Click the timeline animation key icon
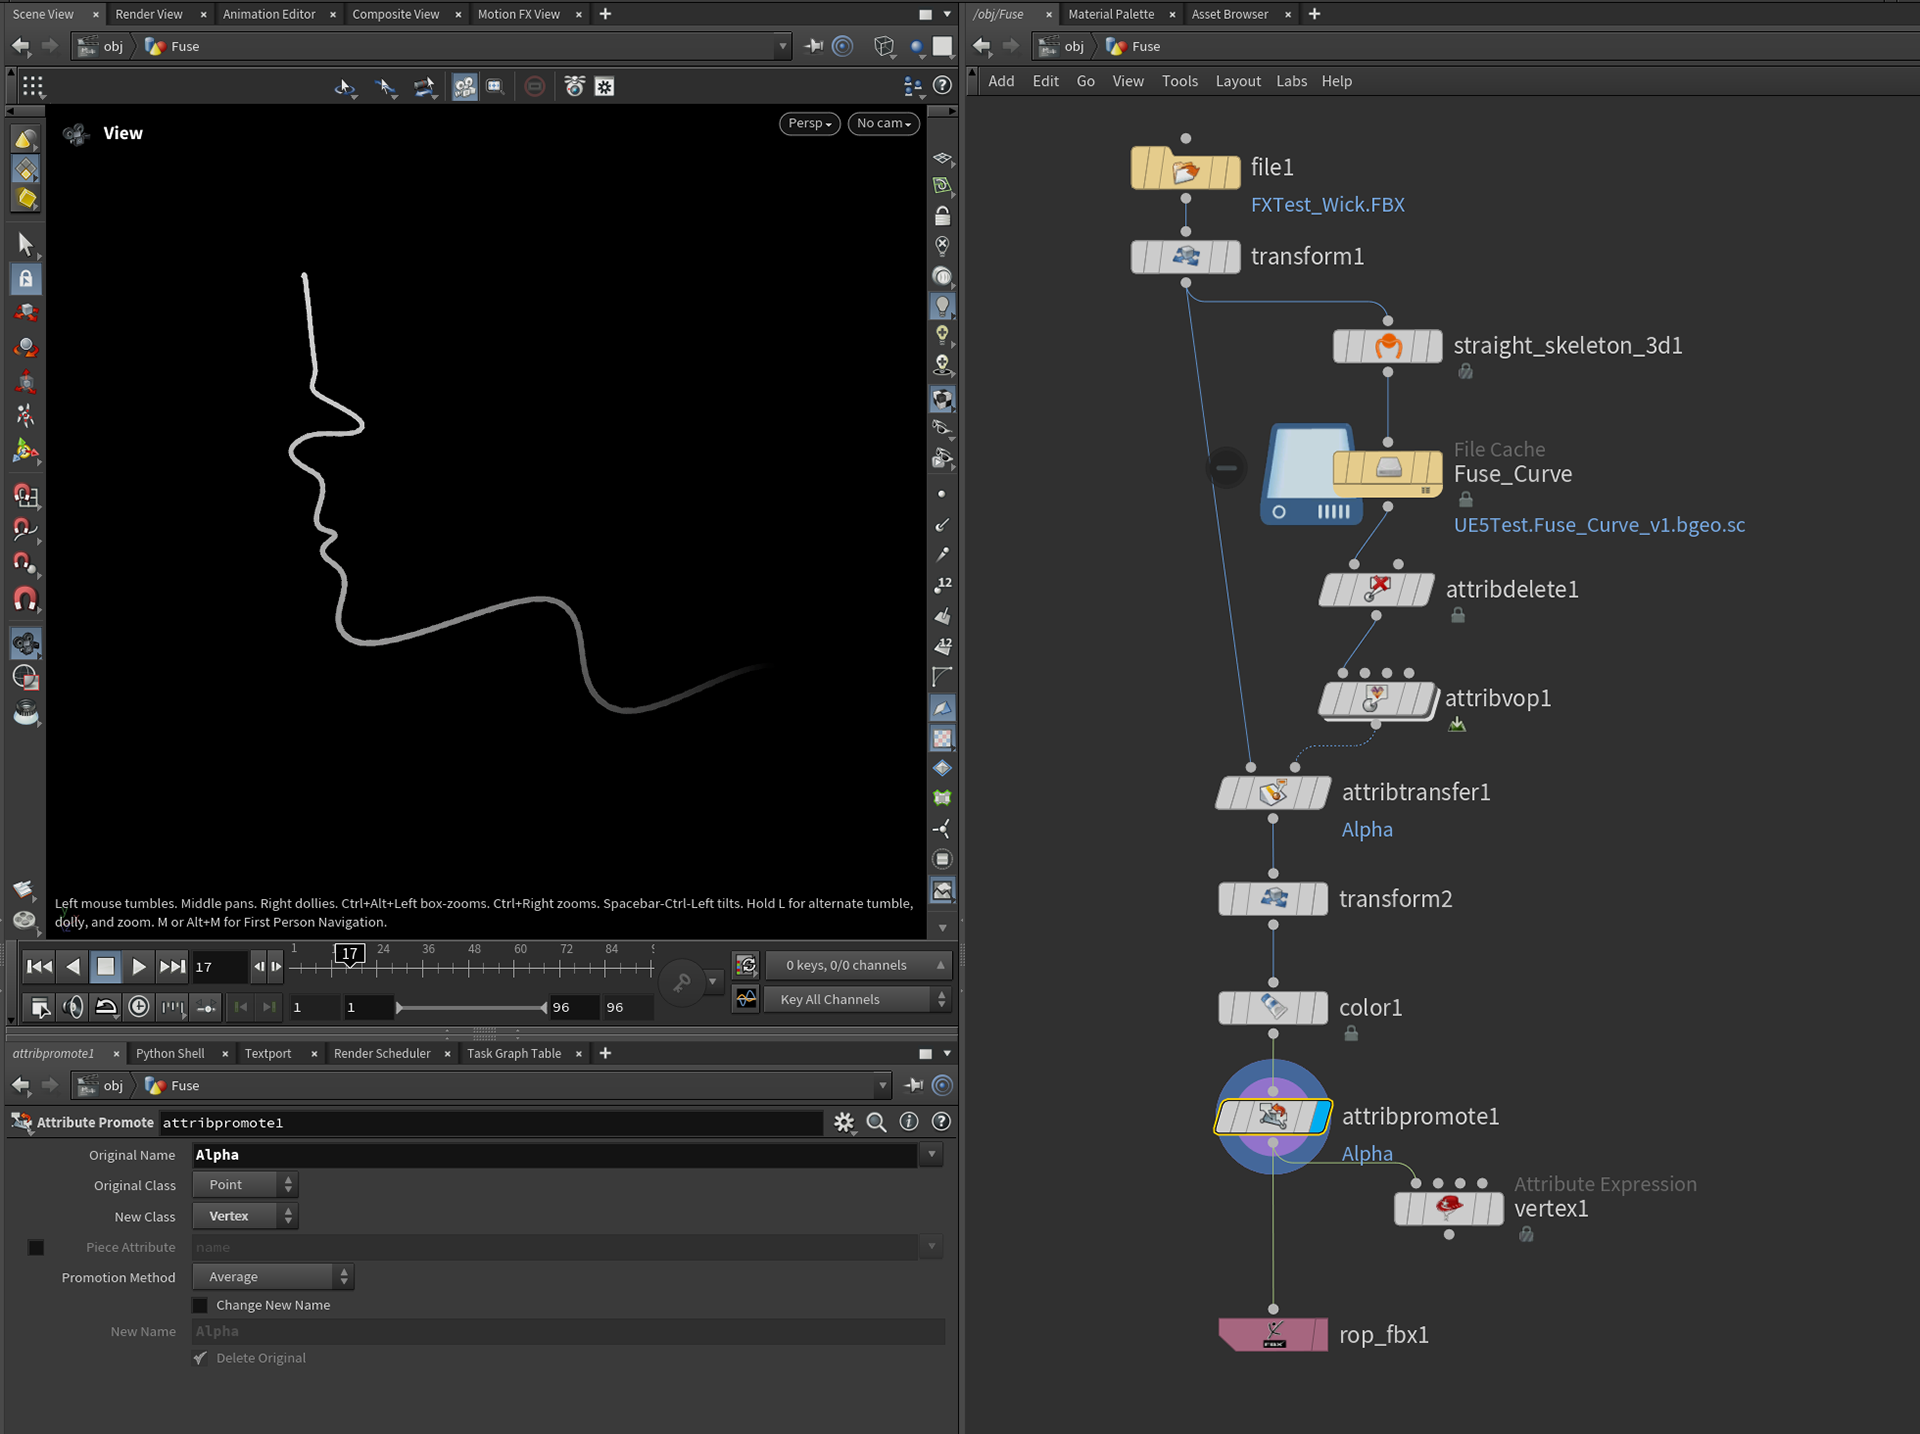 (682, 982)
